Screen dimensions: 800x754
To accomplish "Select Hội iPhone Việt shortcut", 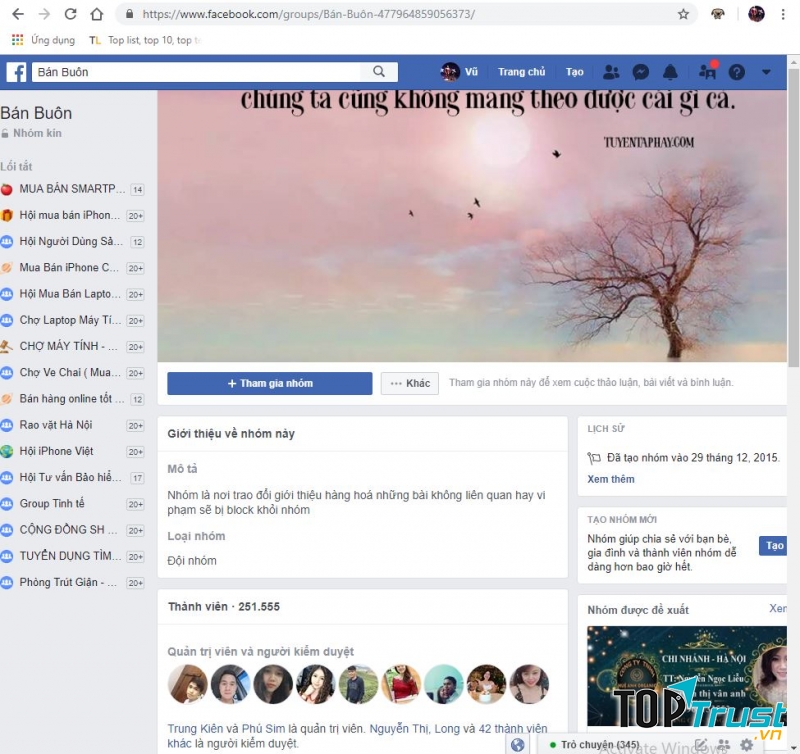I will tap(56, 451).
